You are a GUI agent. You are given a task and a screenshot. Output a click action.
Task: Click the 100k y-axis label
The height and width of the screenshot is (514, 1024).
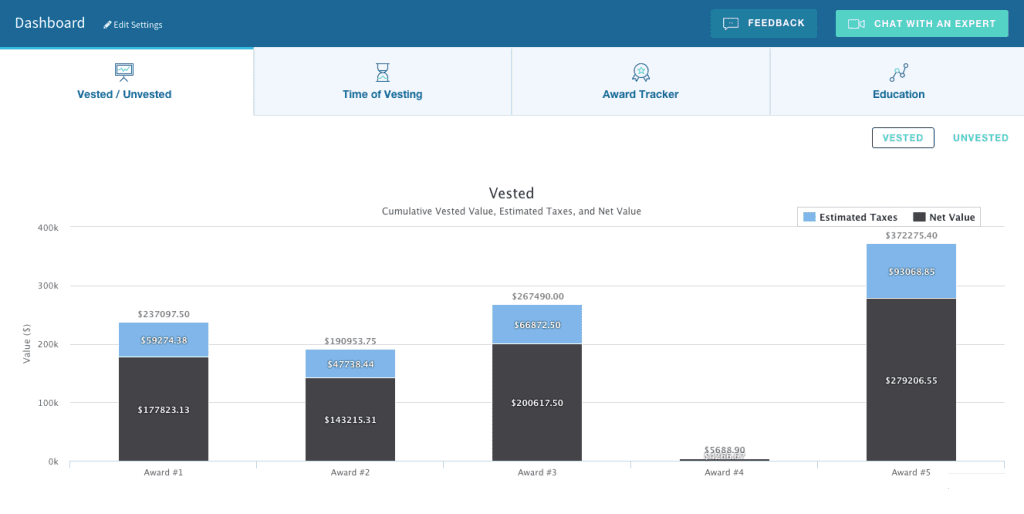tap(48, 403)
